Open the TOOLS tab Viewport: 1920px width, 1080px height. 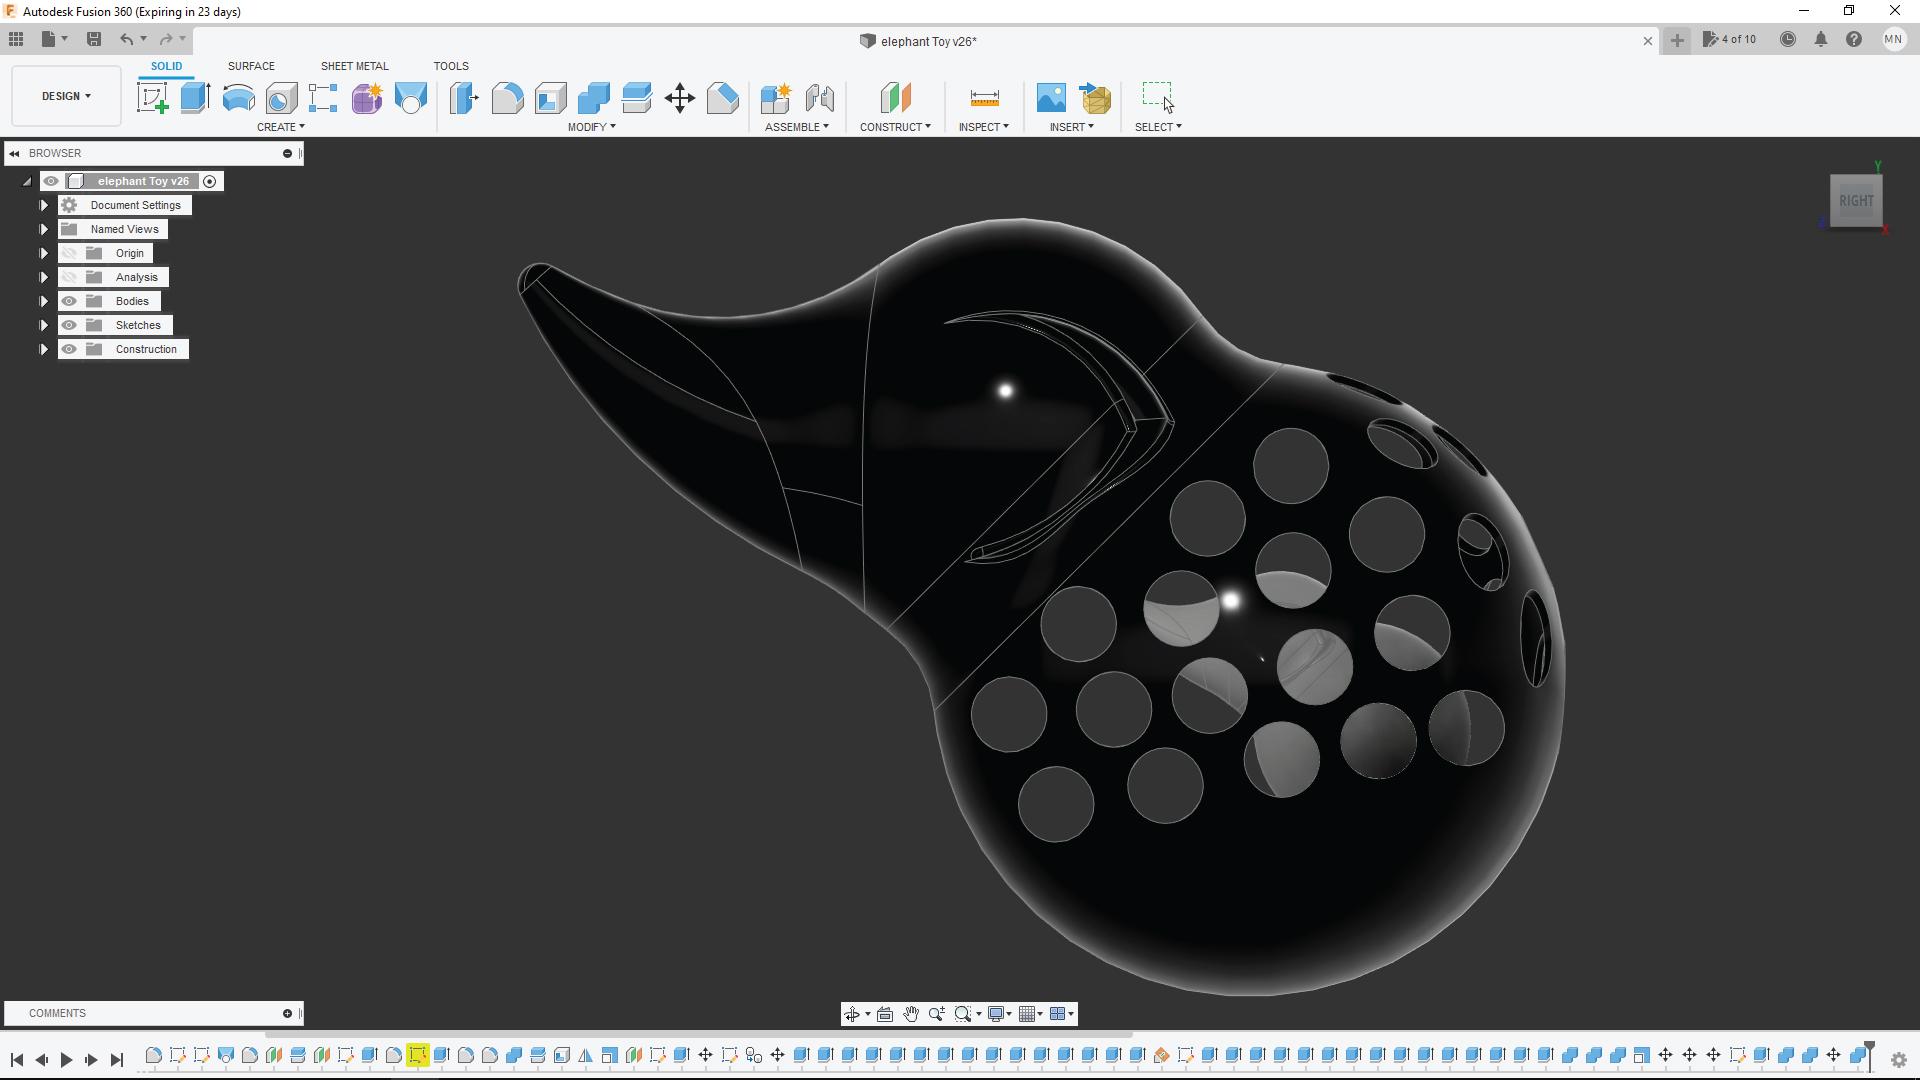(x=451, y=66)
